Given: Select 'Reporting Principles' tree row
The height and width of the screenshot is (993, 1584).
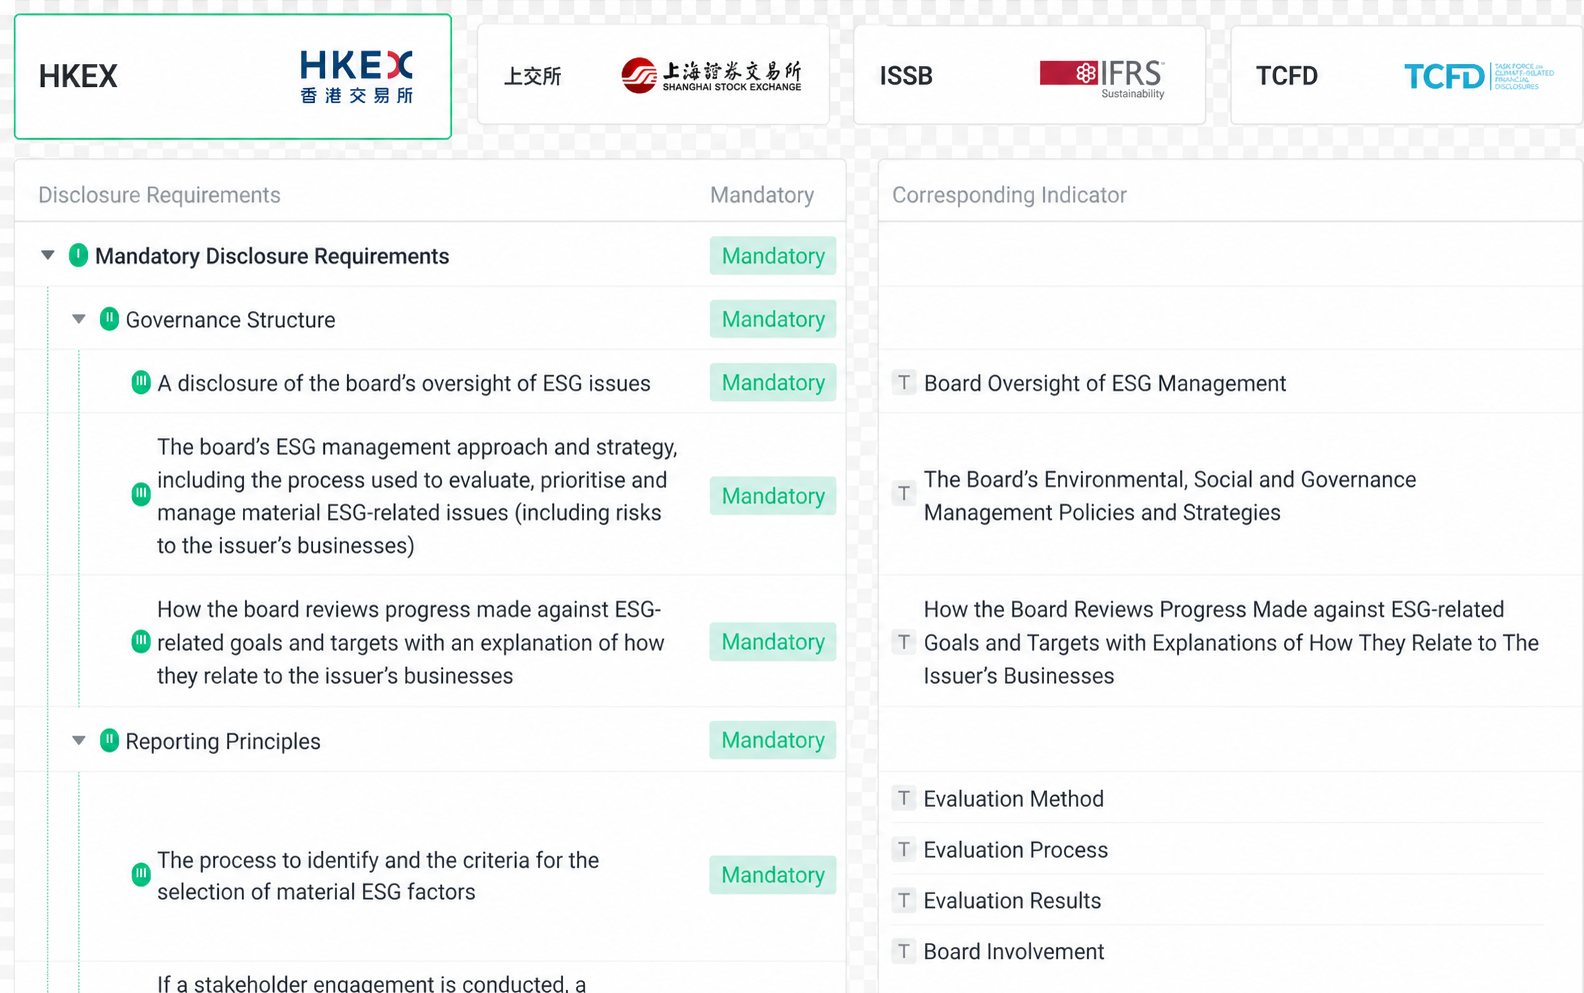Looking at the screenshot, I should (x=430, y=740).
